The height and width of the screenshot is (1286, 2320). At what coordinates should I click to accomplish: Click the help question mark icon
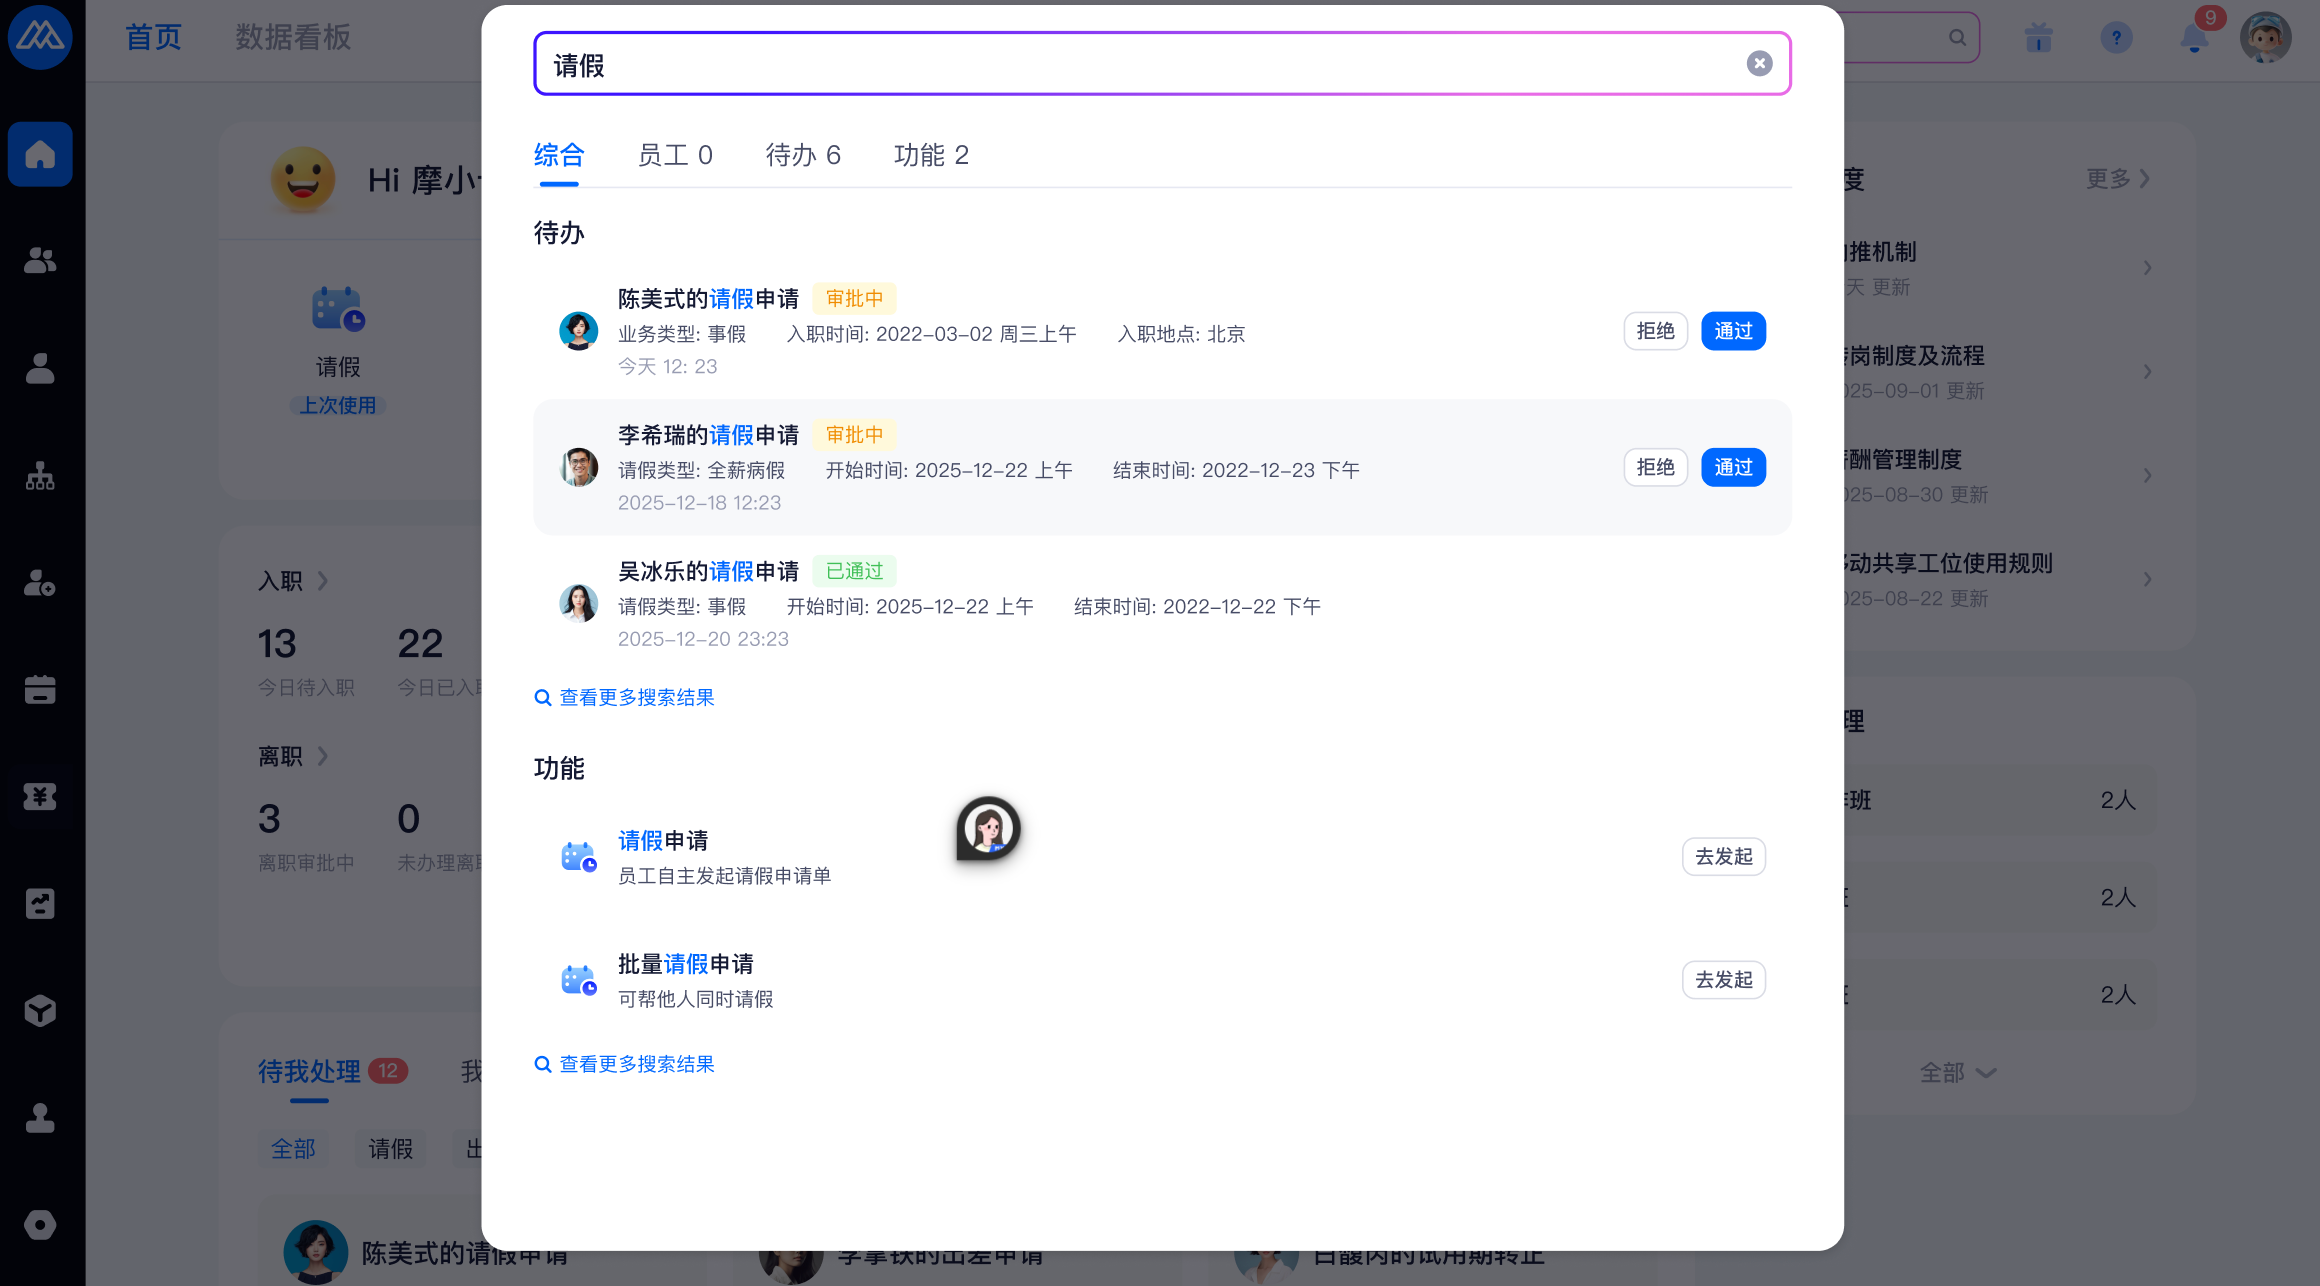2116,39
